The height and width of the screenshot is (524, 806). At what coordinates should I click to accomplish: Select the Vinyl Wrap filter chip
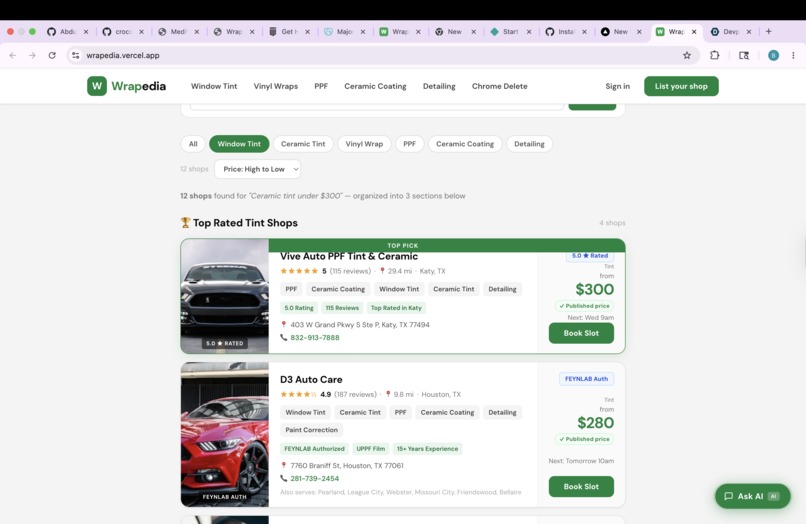click(364, 144)
